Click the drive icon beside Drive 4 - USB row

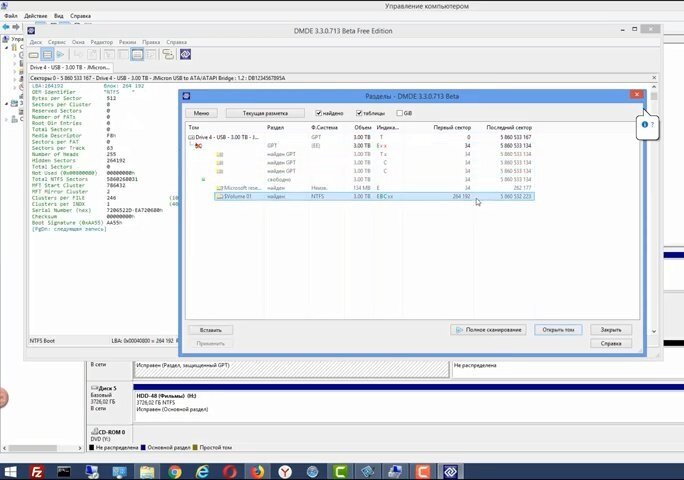point(191,137)
